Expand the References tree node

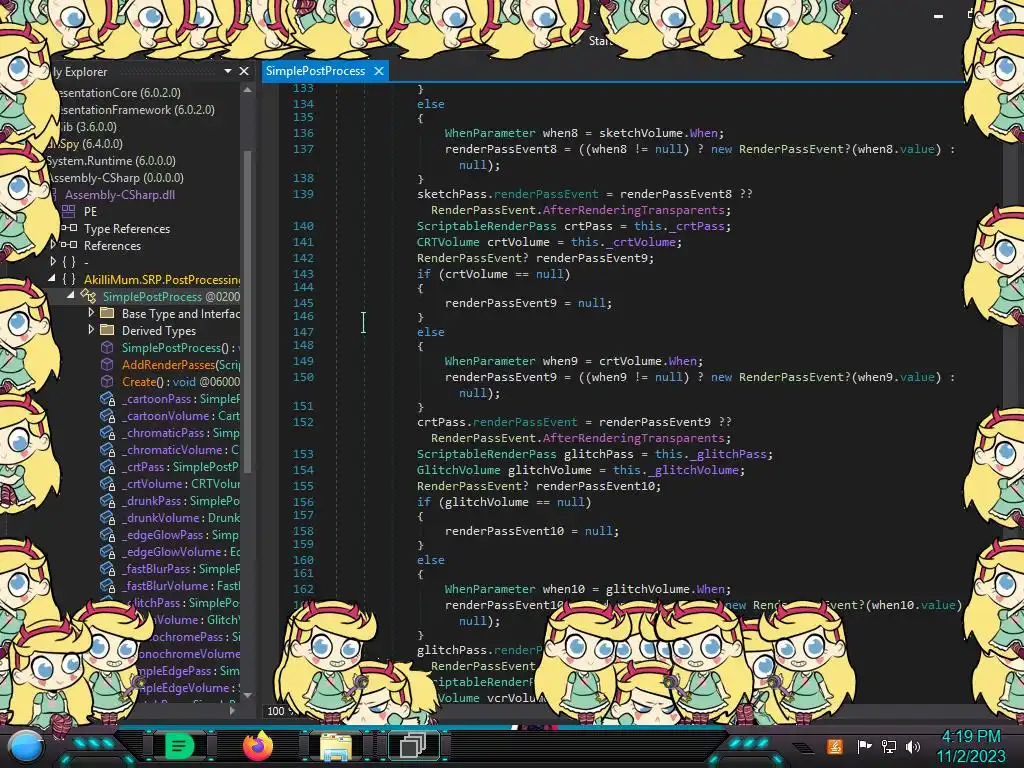(54, 244)
